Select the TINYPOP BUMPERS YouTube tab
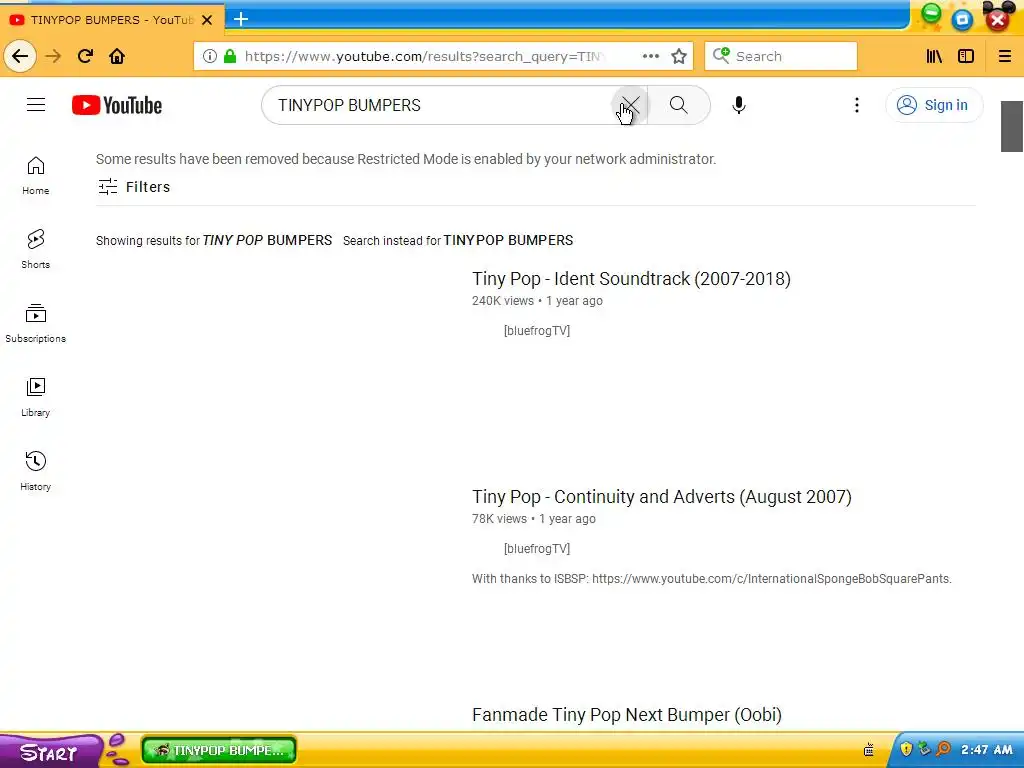This screenshot has height=768, width=1024. [x=112, y=20]
